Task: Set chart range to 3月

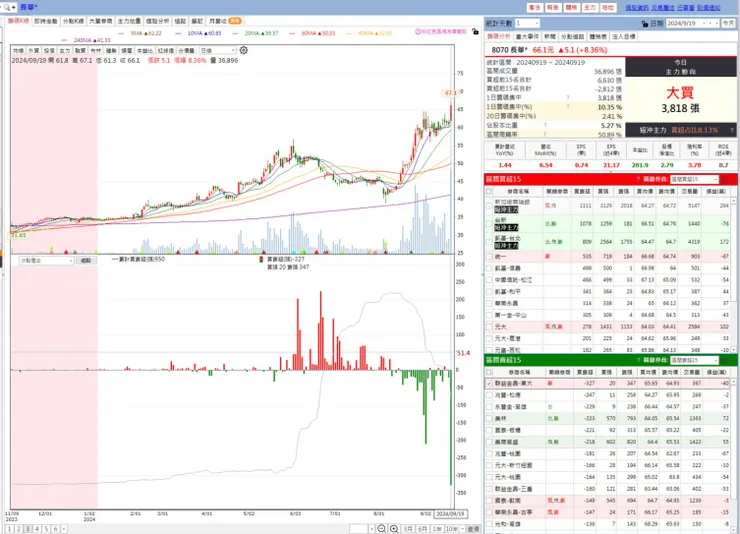Action: point(409,529)
